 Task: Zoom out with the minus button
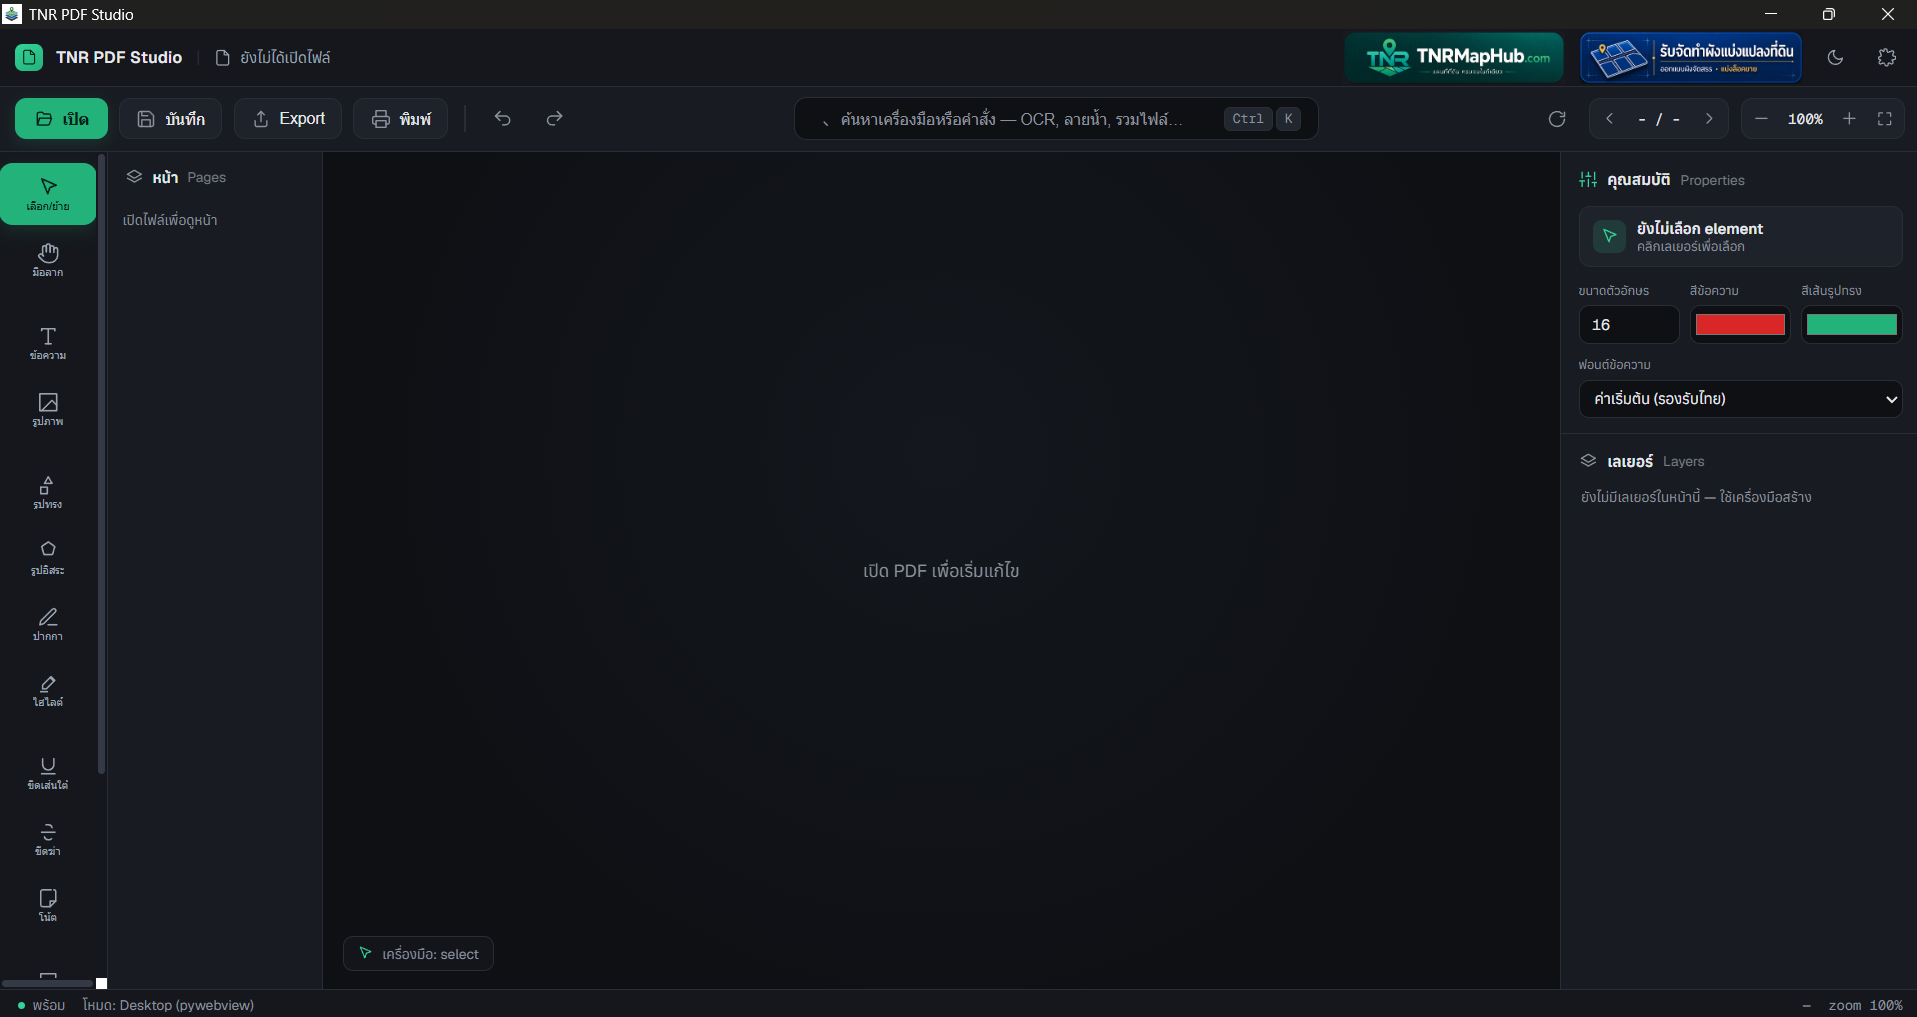(x=1762, y=119)
